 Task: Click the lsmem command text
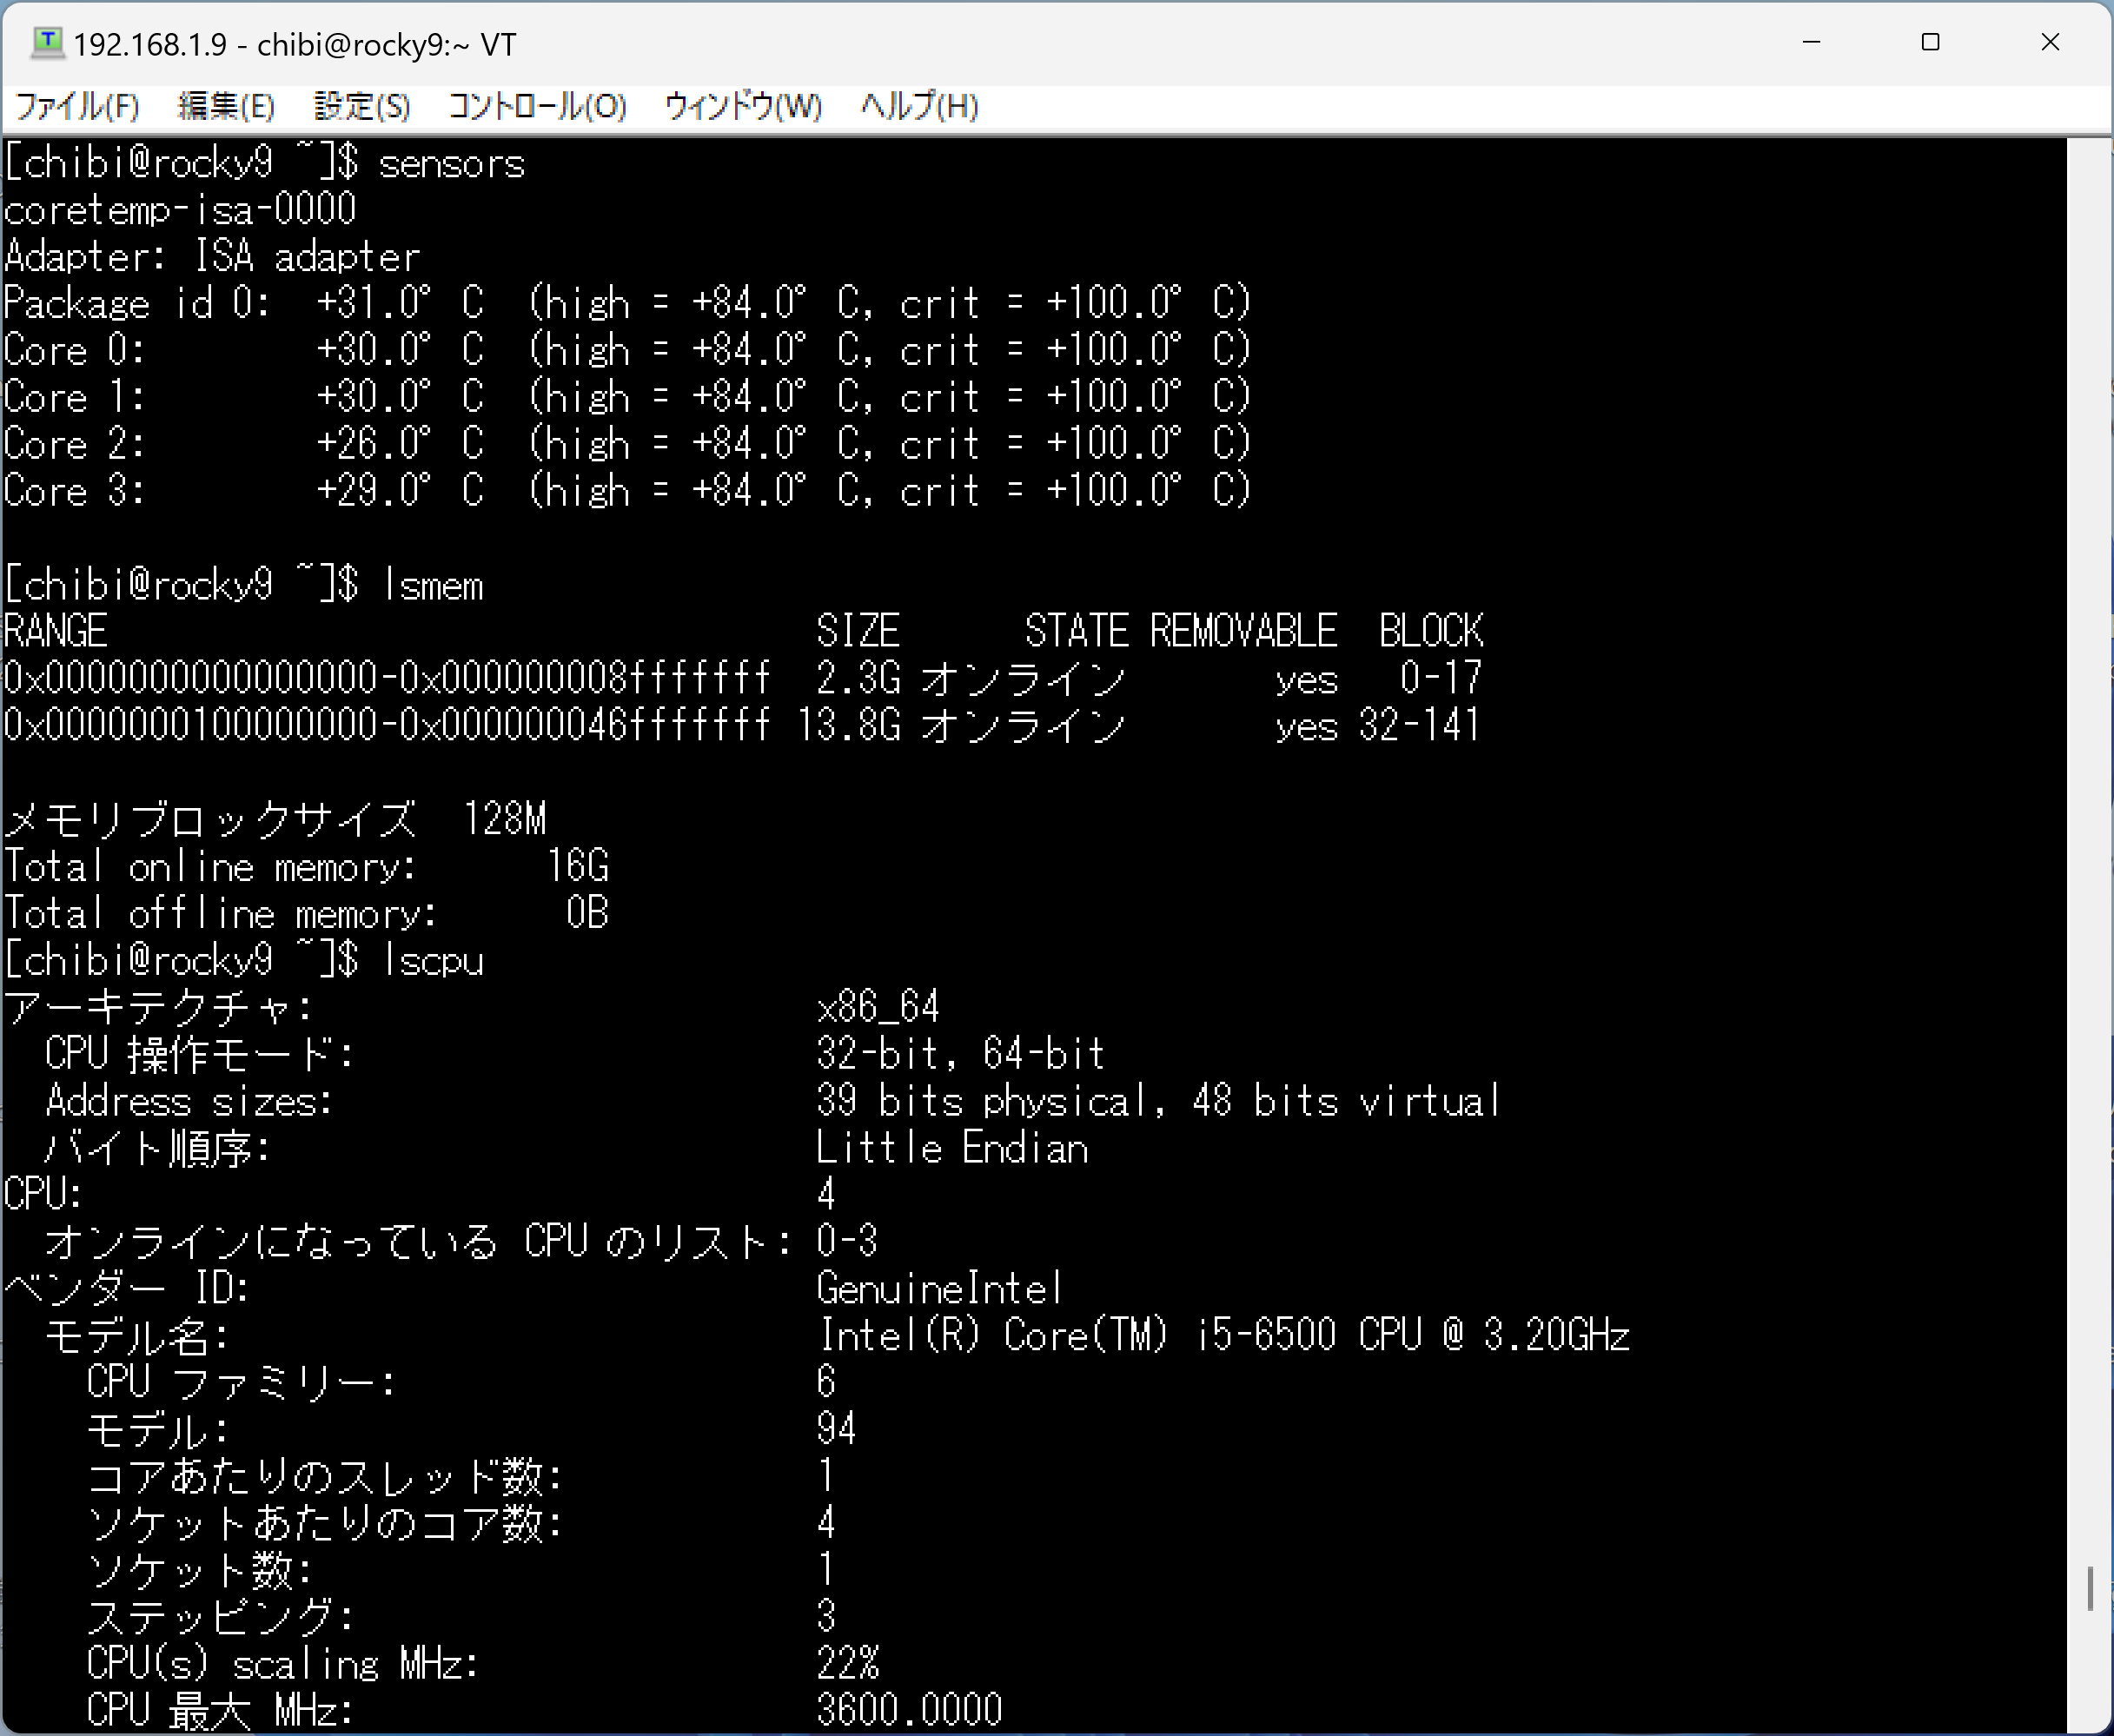[433, 586]
